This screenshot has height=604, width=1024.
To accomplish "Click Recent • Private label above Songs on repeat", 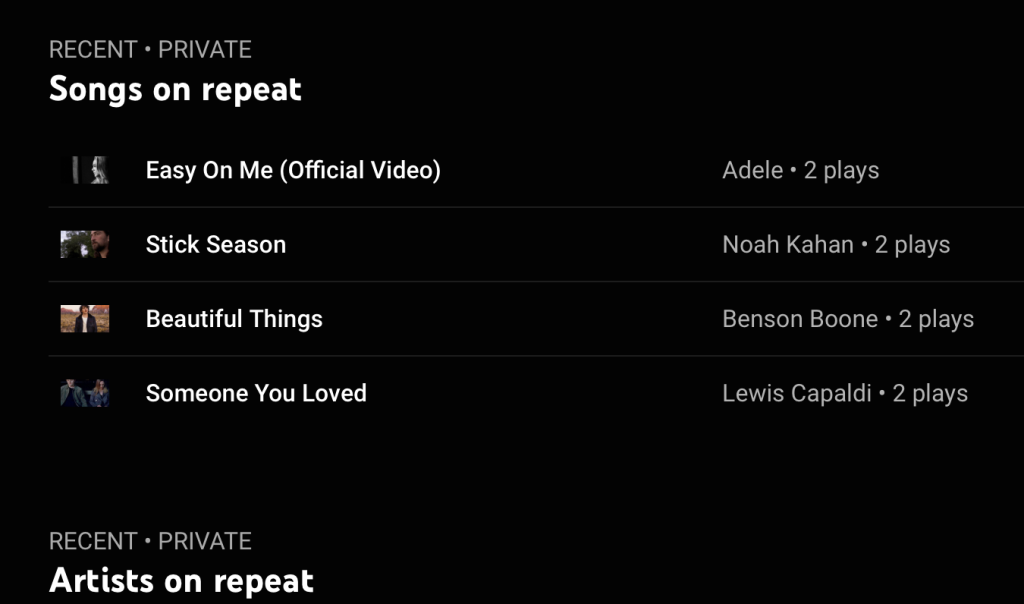I will click(x=150, y=49).
